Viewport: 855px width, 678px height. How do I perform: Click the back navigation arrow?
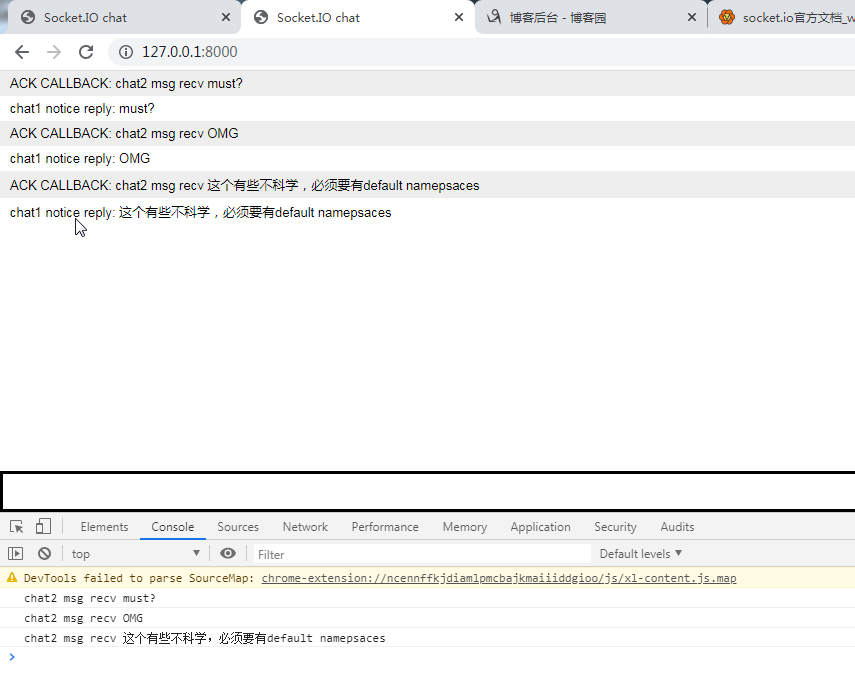[22, 52]
